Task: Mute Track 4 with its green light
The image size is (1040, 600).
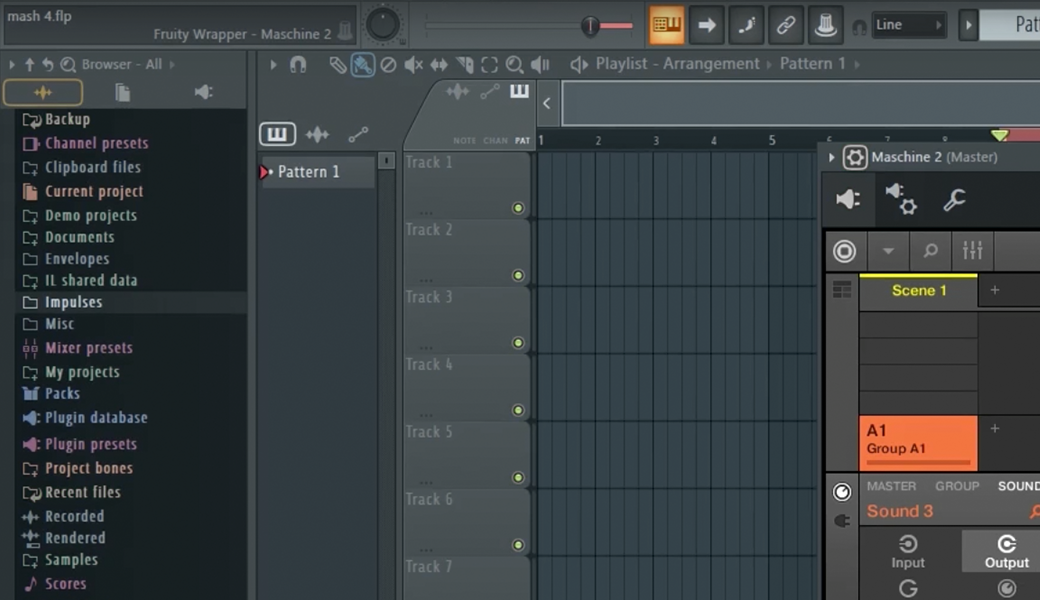Action: [518, 410]
